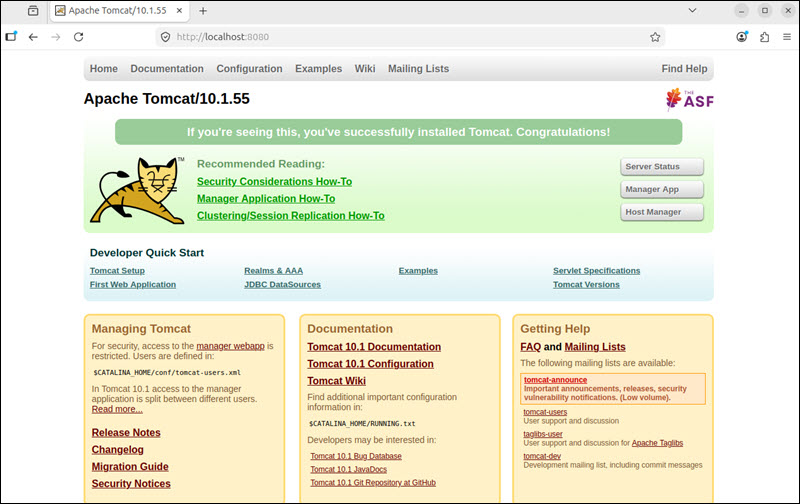
Task: Open the First Web Application link
Action: 133,285
